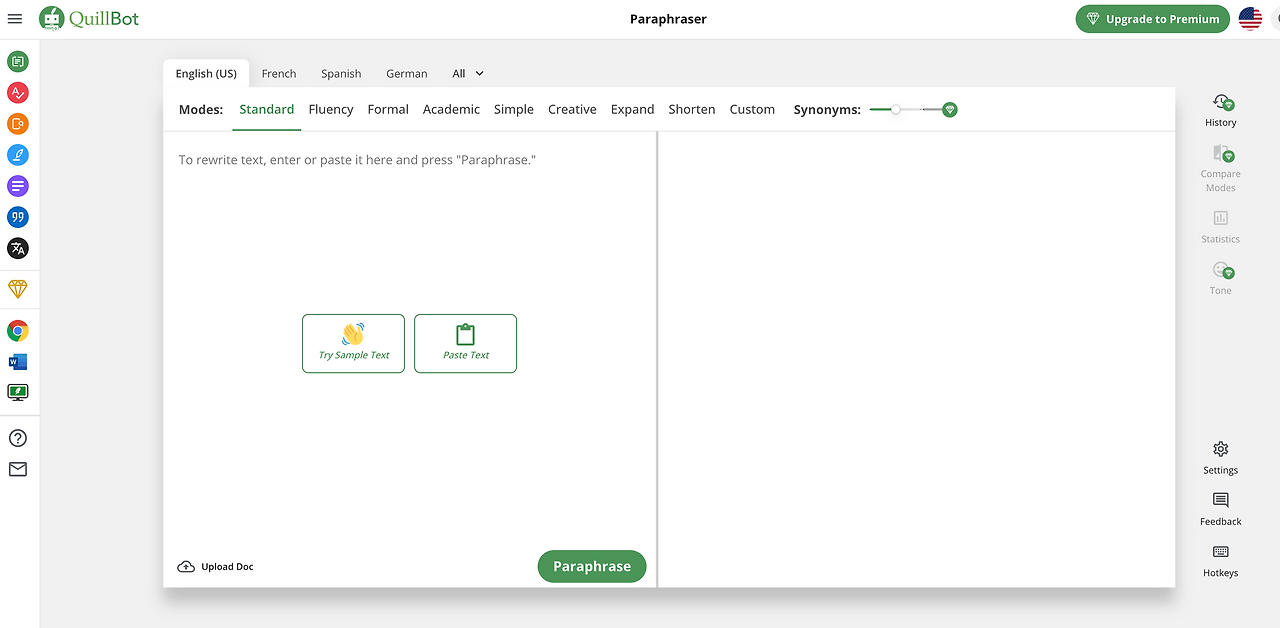Image resolution: width=1280 pixels, height=628 pixels.
Task: Click the US flag language icon
Action: point(1250,18)
